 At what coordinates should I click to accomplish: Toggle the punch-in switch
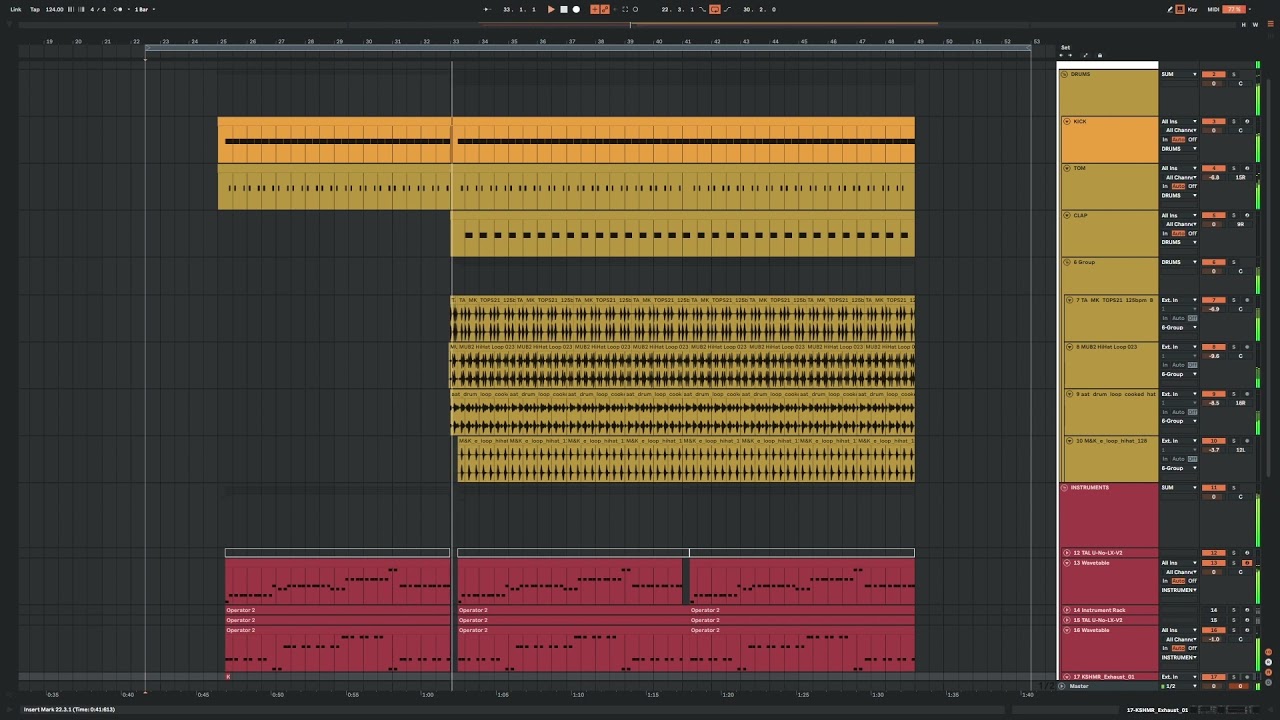[x=702, y=9]
